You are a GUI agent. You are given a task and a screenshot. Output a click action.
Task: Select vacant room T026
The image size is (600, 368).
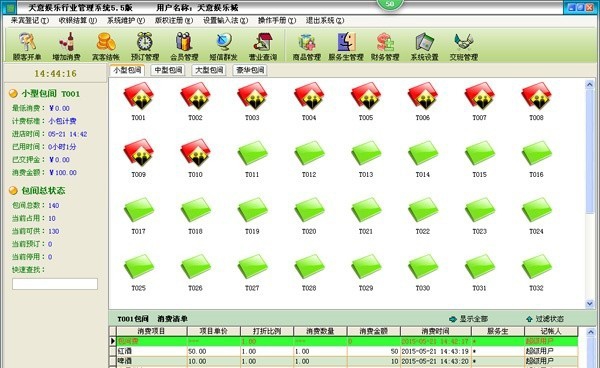tap(195, 272)
